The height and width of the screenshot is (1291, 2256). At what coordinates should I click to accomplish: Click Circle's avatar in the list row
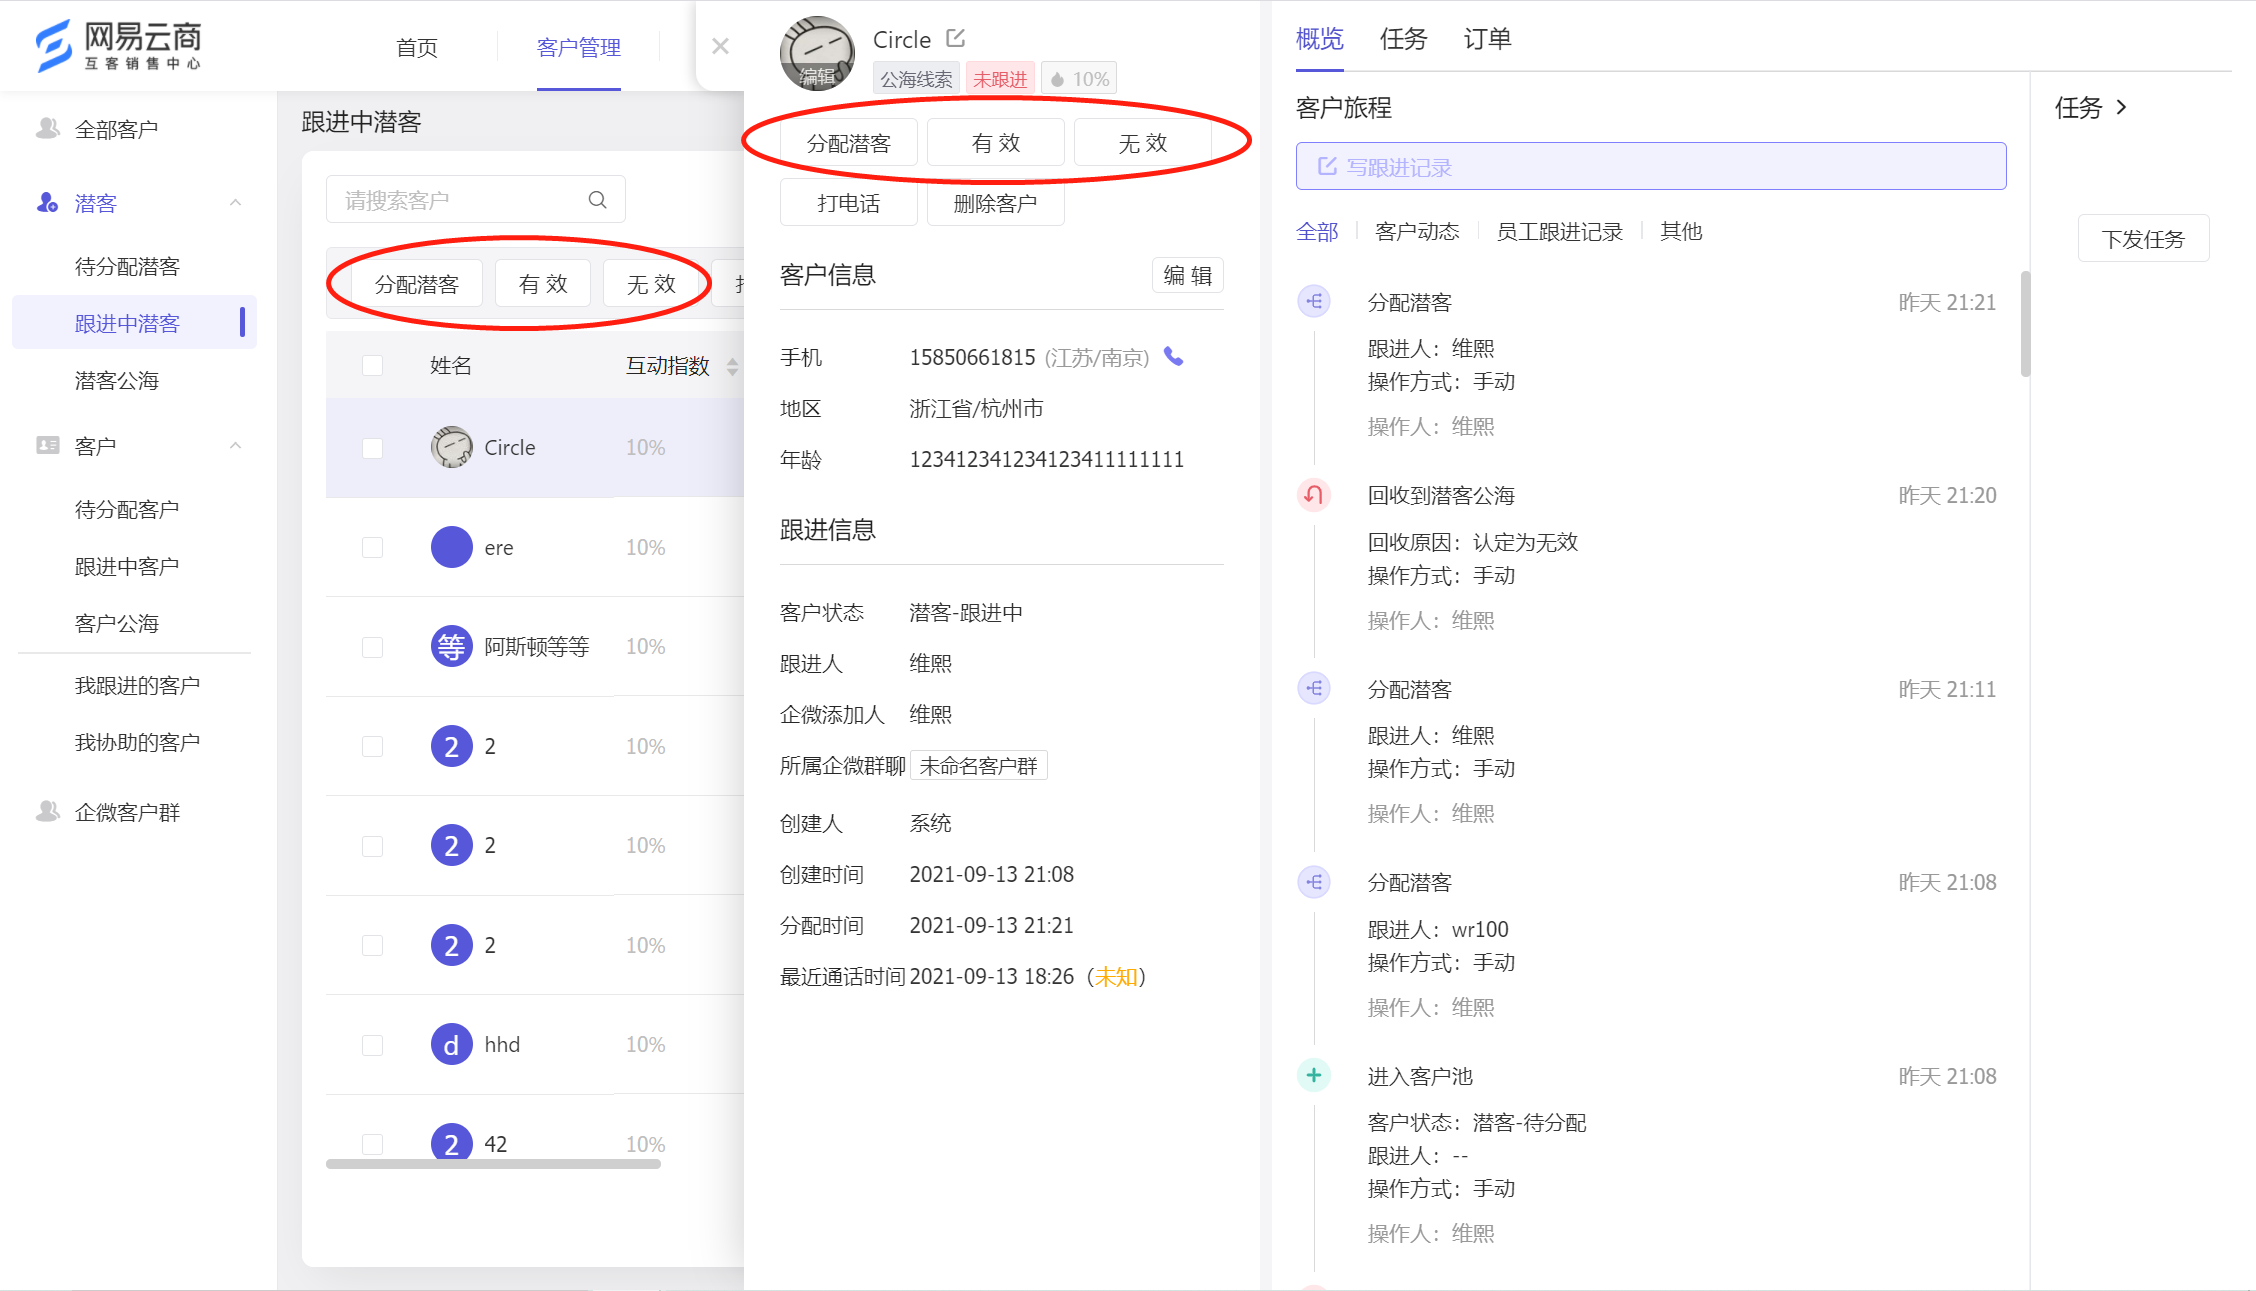[x=452, y=447]
